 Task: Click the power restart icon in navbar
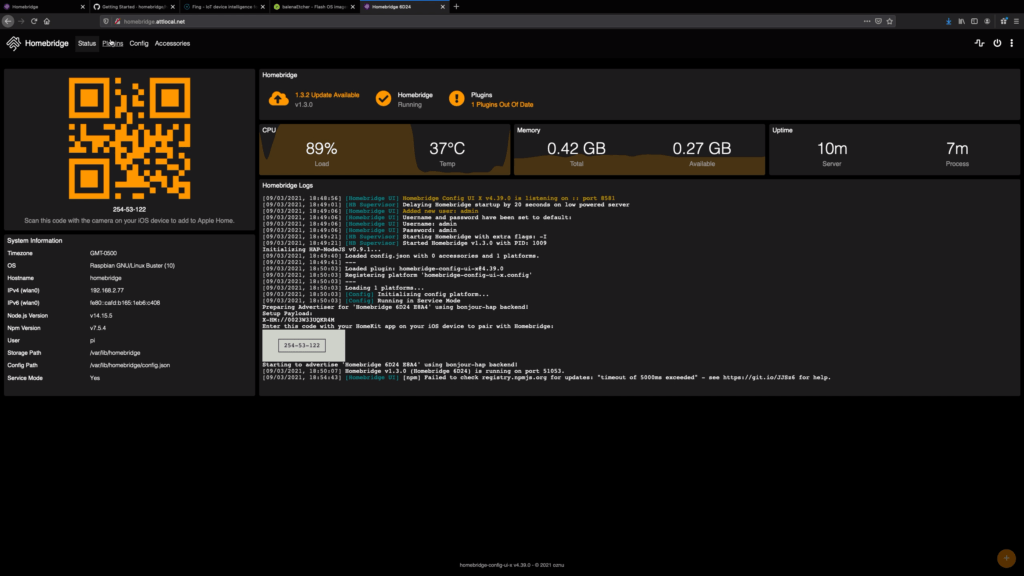pyautogui.click(x=997, y=43)
